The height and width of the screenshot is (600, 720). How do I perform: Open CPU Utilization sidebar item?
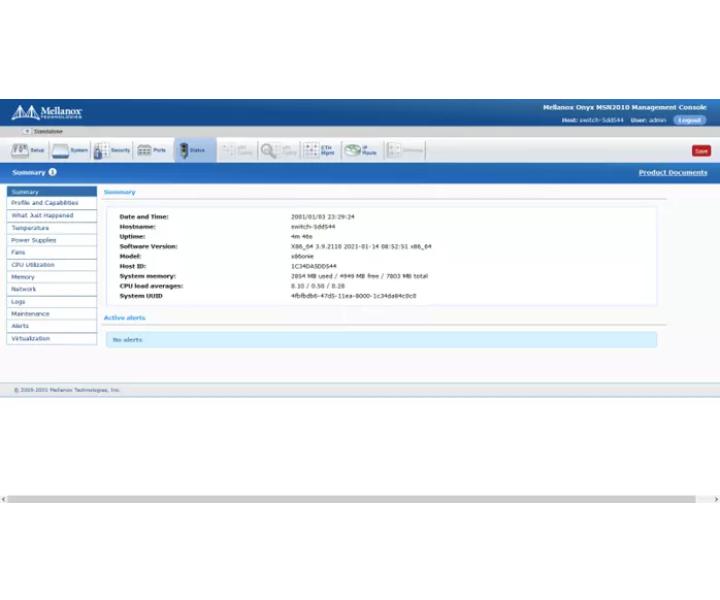(x=51, y=265)
